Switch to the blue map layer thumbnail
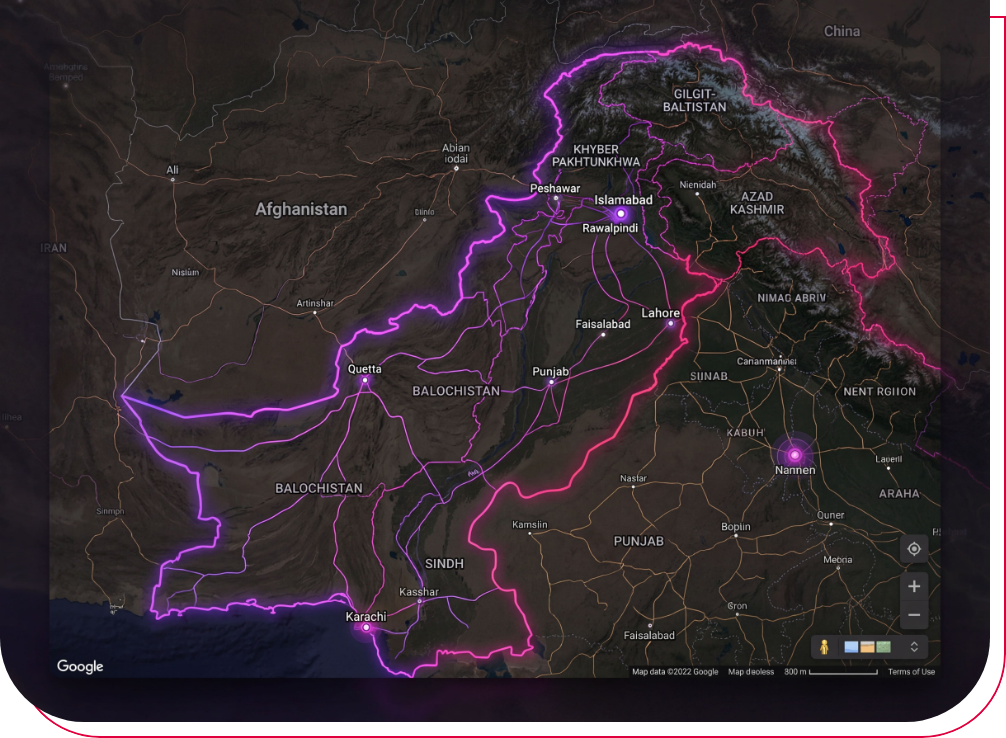Image resolution: width=1006 pixels, height=738 pixels. [x=852, y=647]
